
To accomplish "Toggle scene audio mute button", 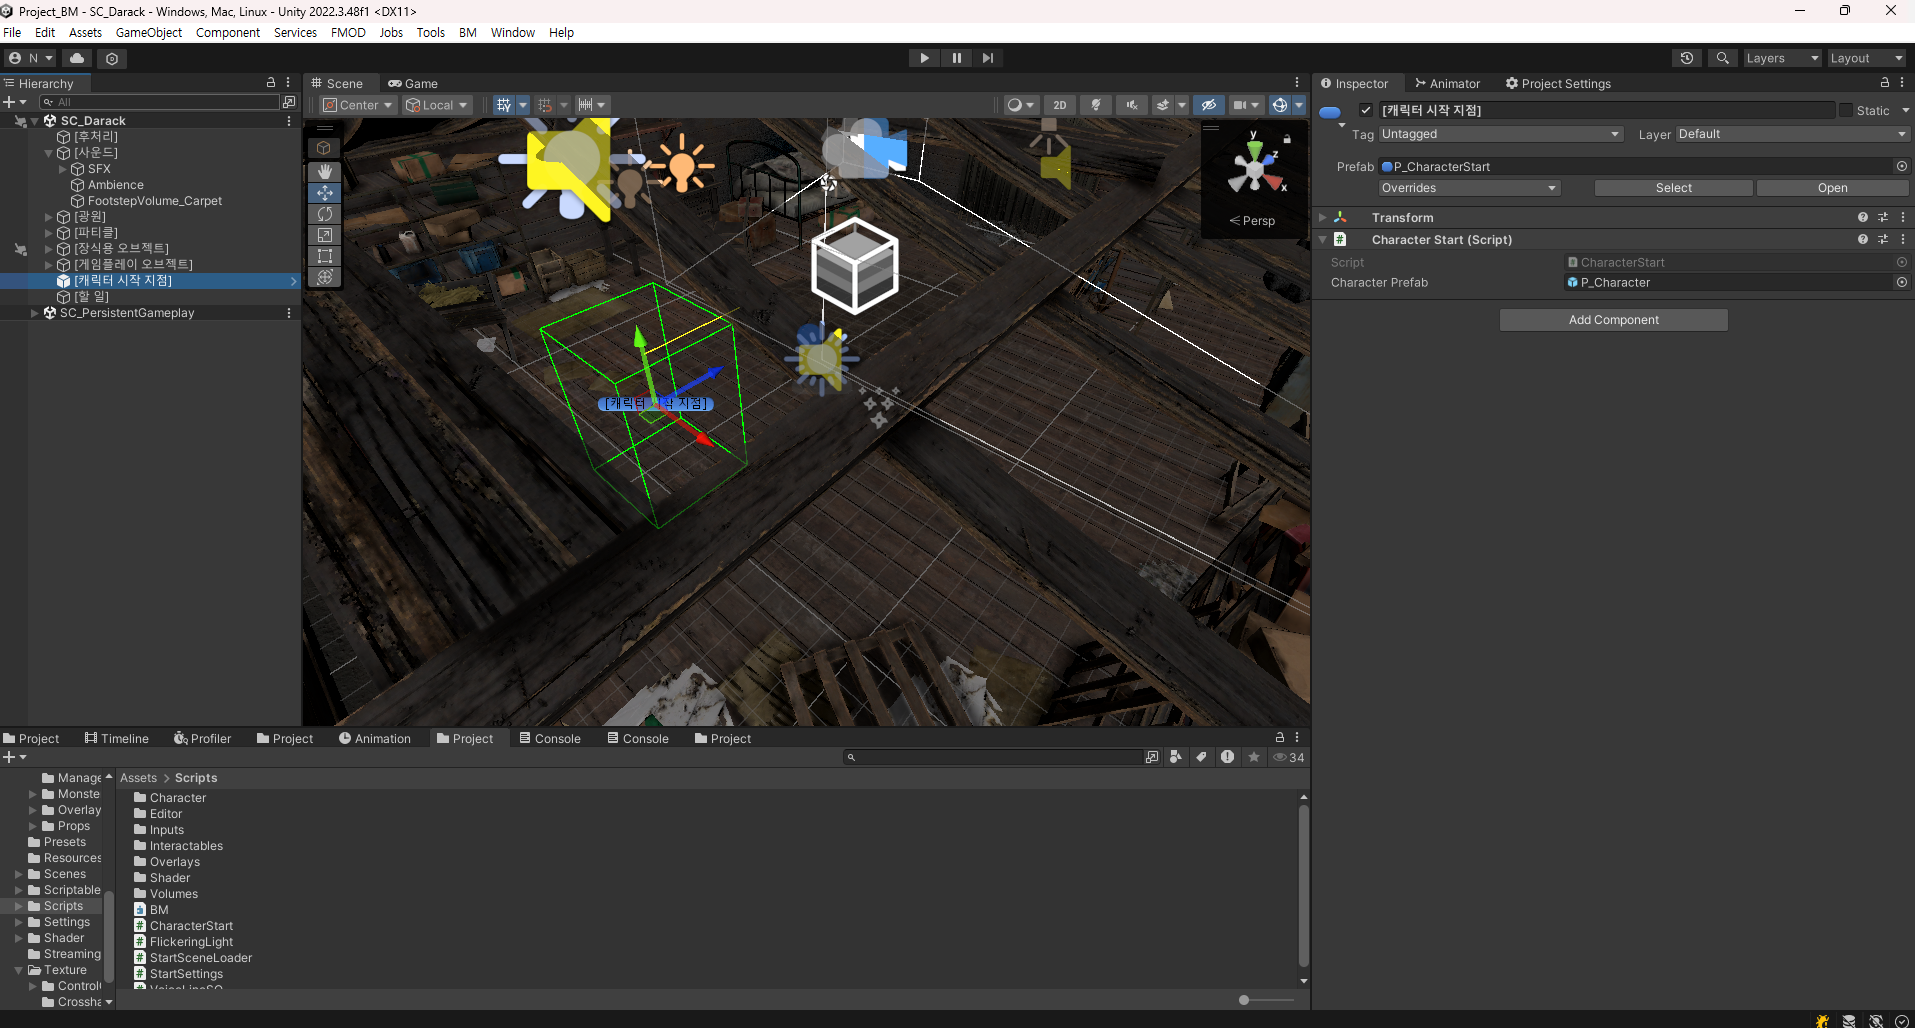I will pyautogui.click(x=1132, y=105).
